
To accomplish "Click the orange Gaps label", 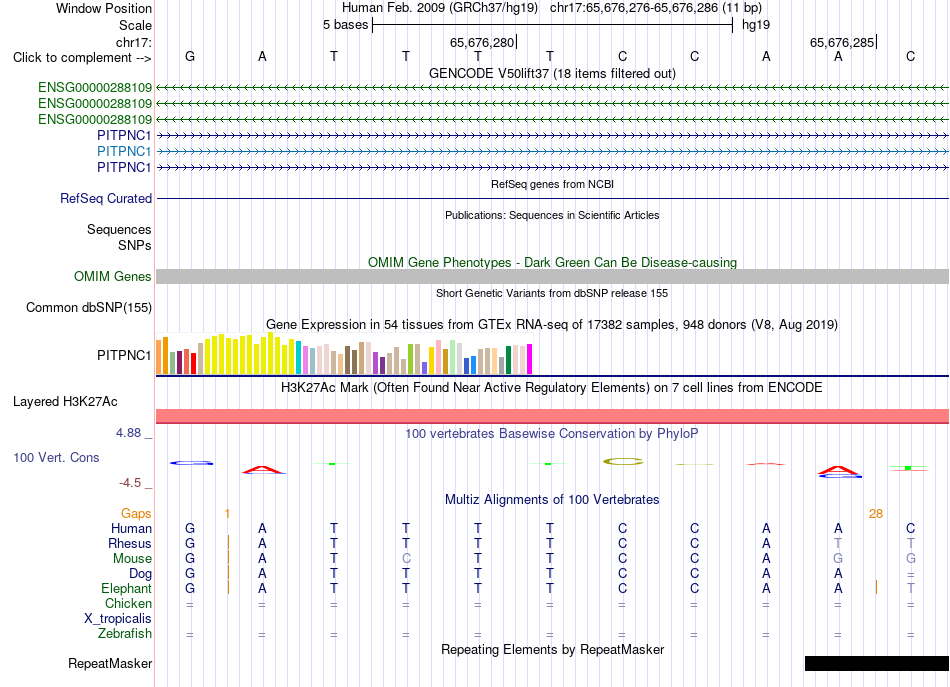I will tap(136, 514).
